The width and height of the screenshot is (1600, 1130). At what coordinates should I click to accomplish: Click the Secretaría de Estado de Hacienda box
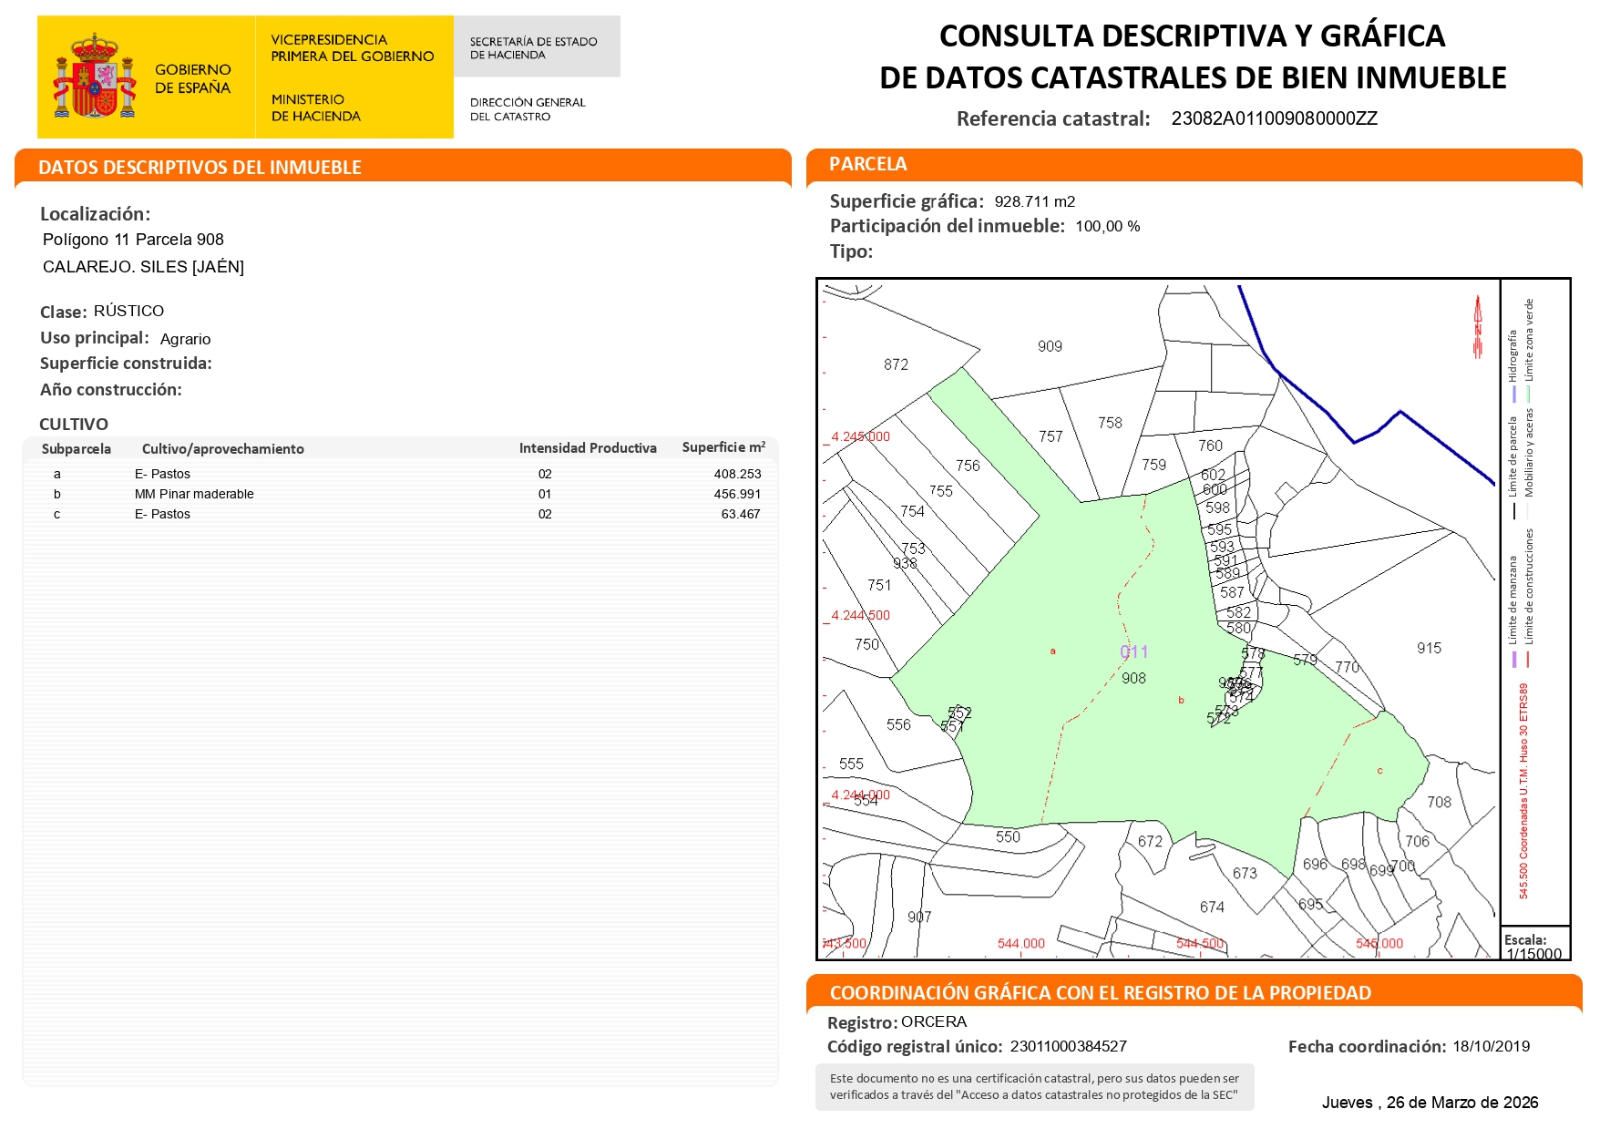[536, 47]
